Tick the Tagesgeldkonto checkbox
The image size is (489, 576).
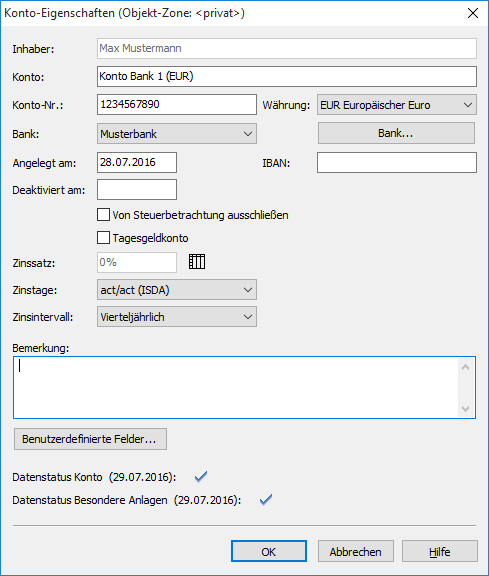click(103, 238)
